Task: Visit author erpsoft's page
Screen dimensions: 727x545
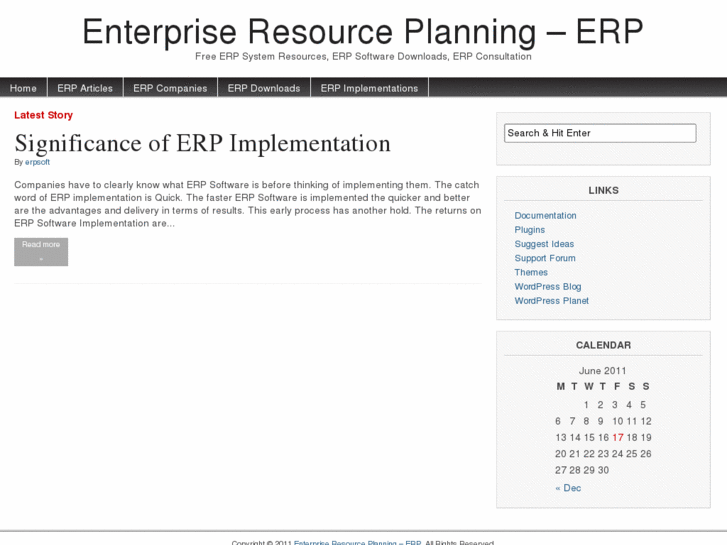Action: click(x=37, y=162)
